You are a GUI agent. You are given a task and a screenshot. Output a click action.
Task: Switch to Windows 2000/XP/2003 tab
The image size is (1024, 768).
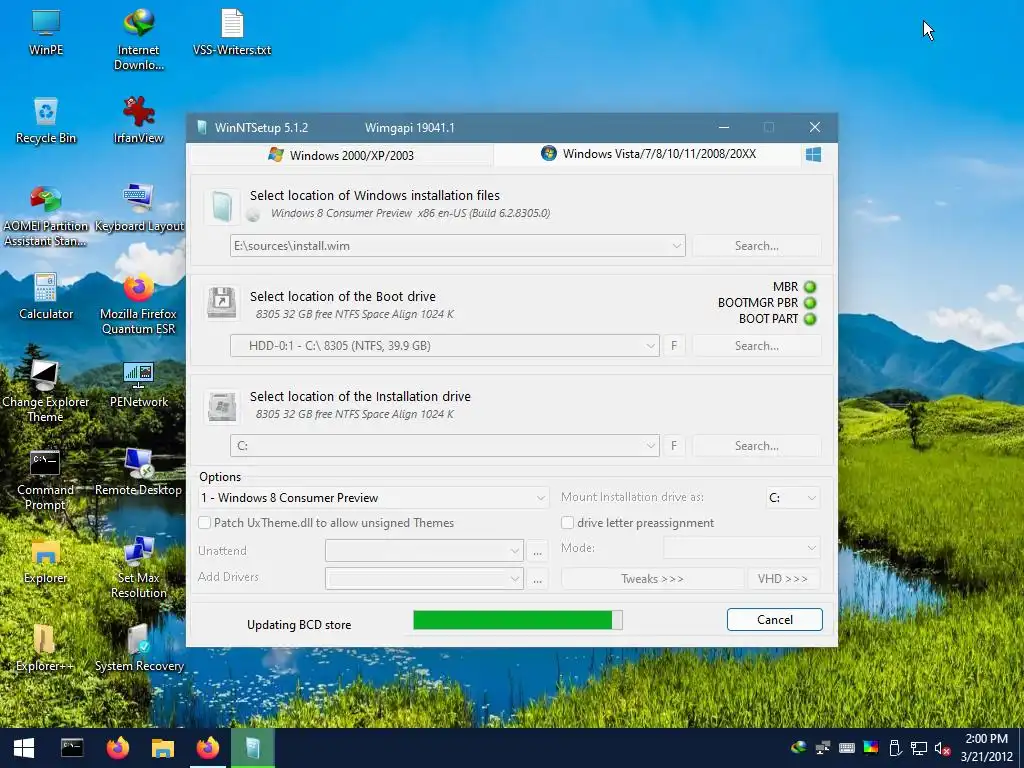341,155
